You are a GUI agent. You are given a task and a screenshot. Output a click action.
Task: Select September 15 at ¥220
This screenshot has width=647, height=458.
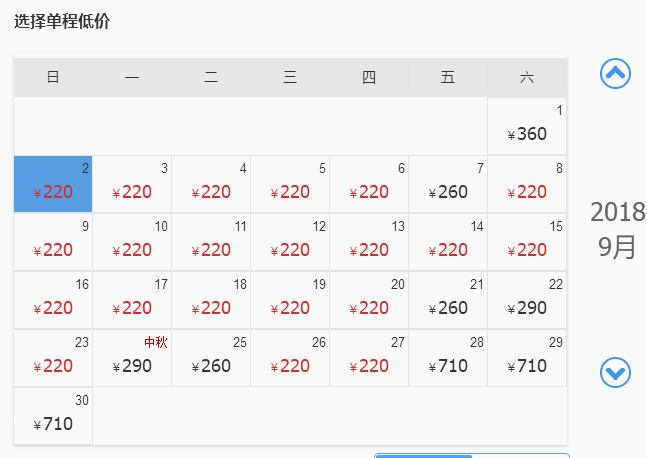pyautogui.click(x=527, y=242)
